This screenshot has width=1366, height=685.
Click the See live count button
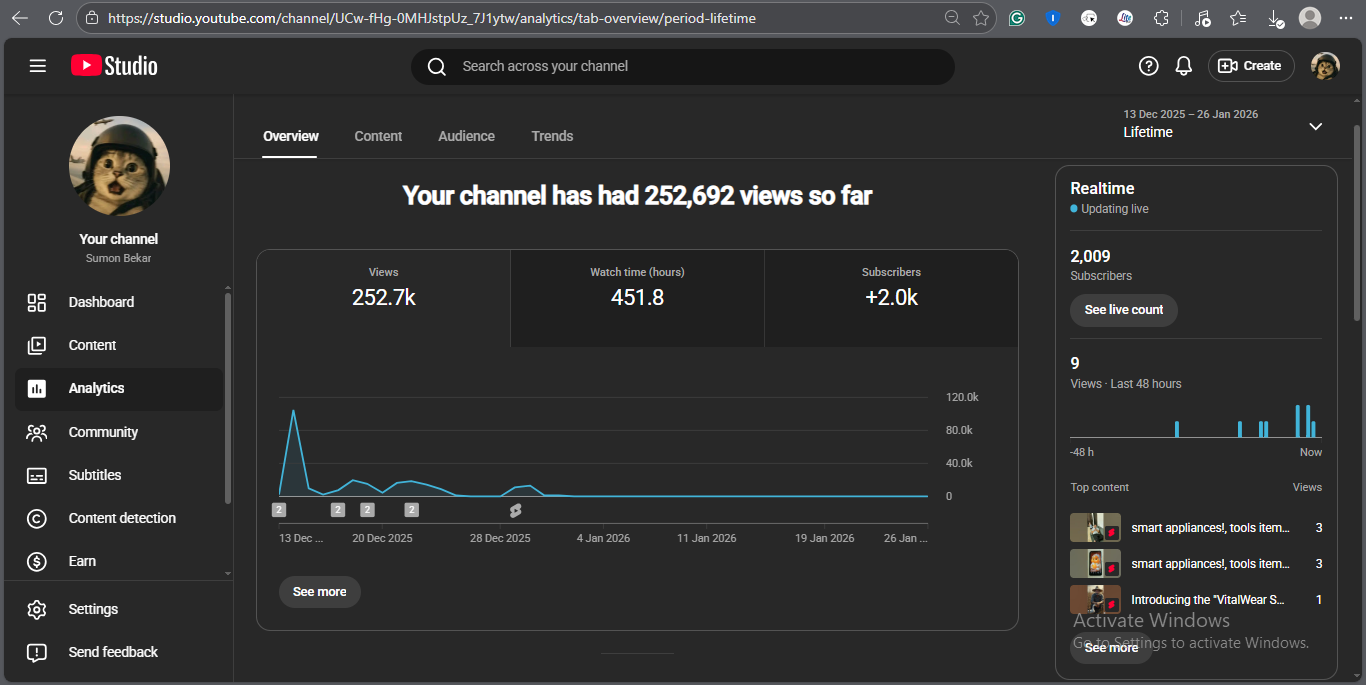(1123, 310)
